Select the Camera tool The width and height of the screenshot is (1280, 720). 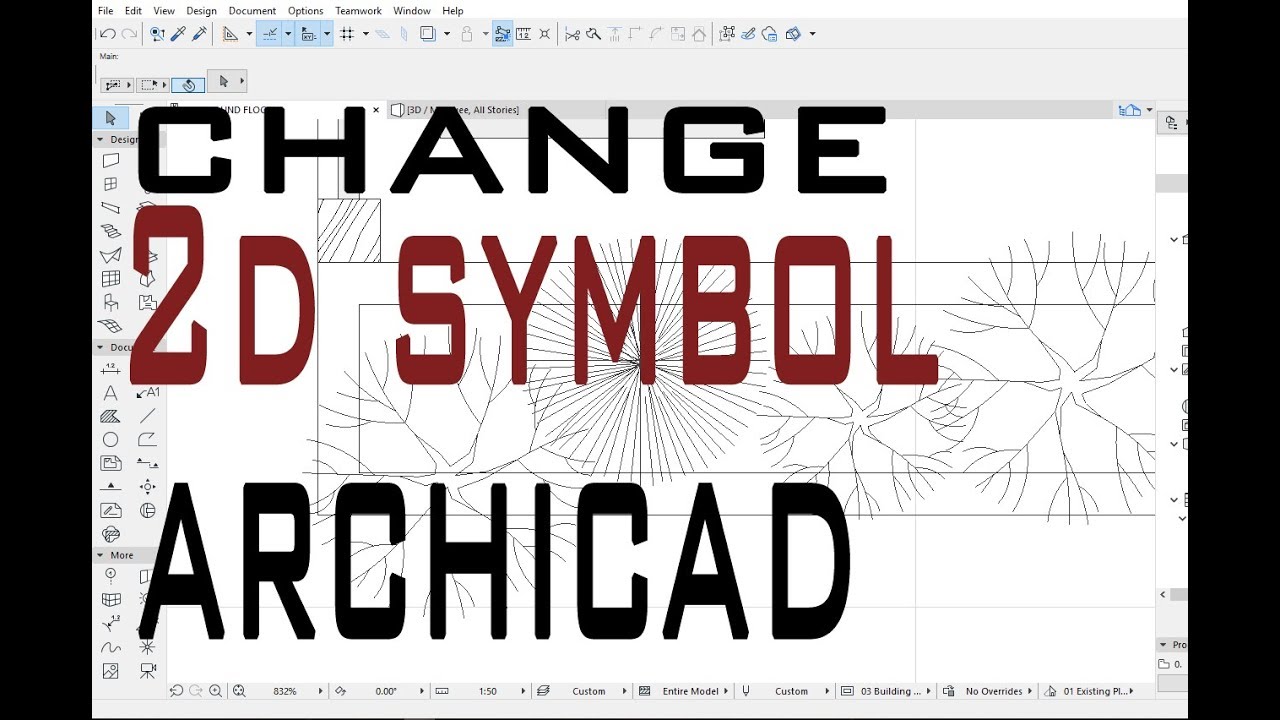(148, 671)
